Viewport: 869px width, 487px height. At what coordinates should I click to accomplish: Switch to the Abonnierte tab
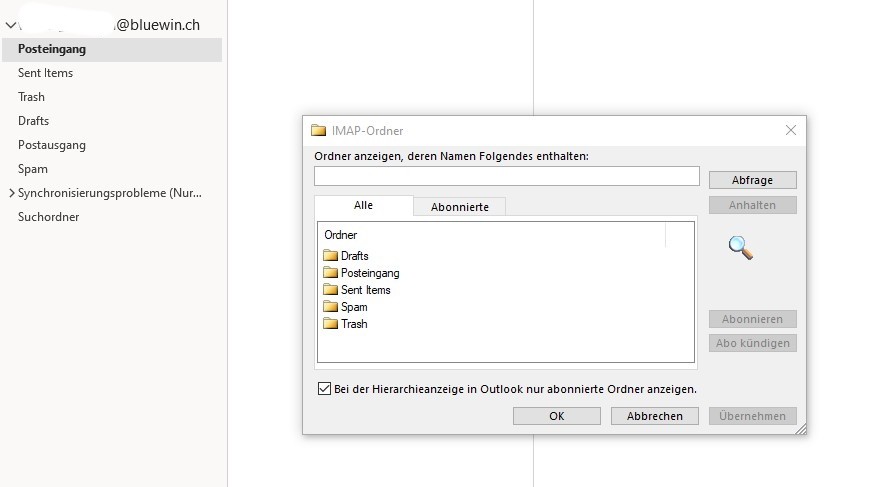[459, 207]
